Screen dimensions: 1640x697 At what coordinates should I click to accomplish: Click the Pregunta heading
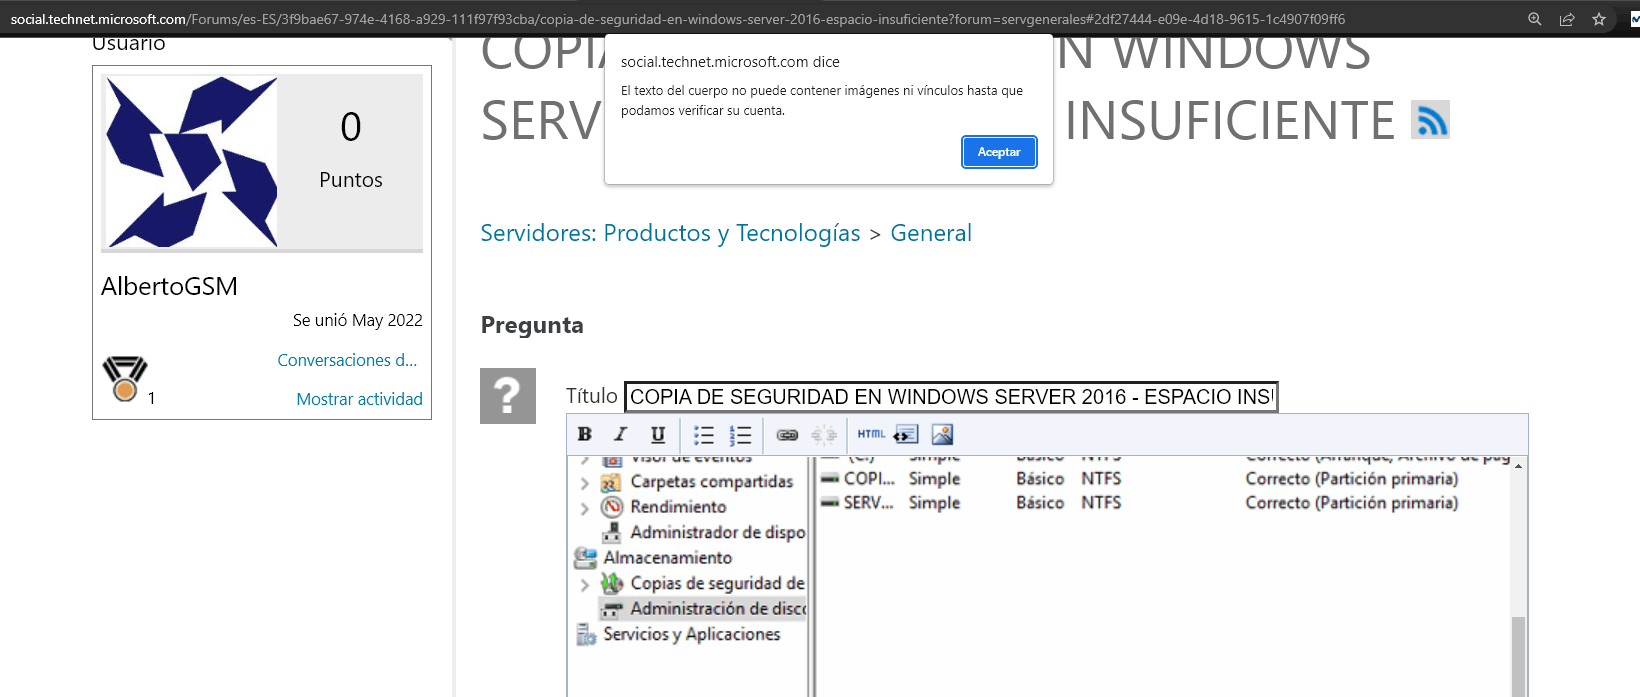532,326
